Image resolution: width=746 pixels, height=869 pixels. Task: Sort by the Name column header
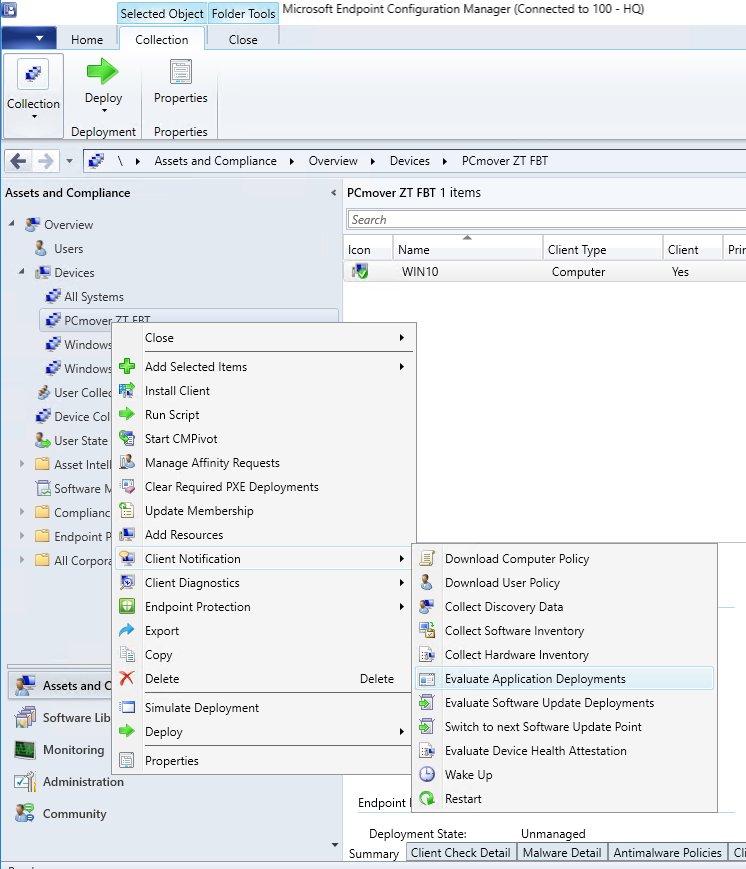(x=467, y=249)
